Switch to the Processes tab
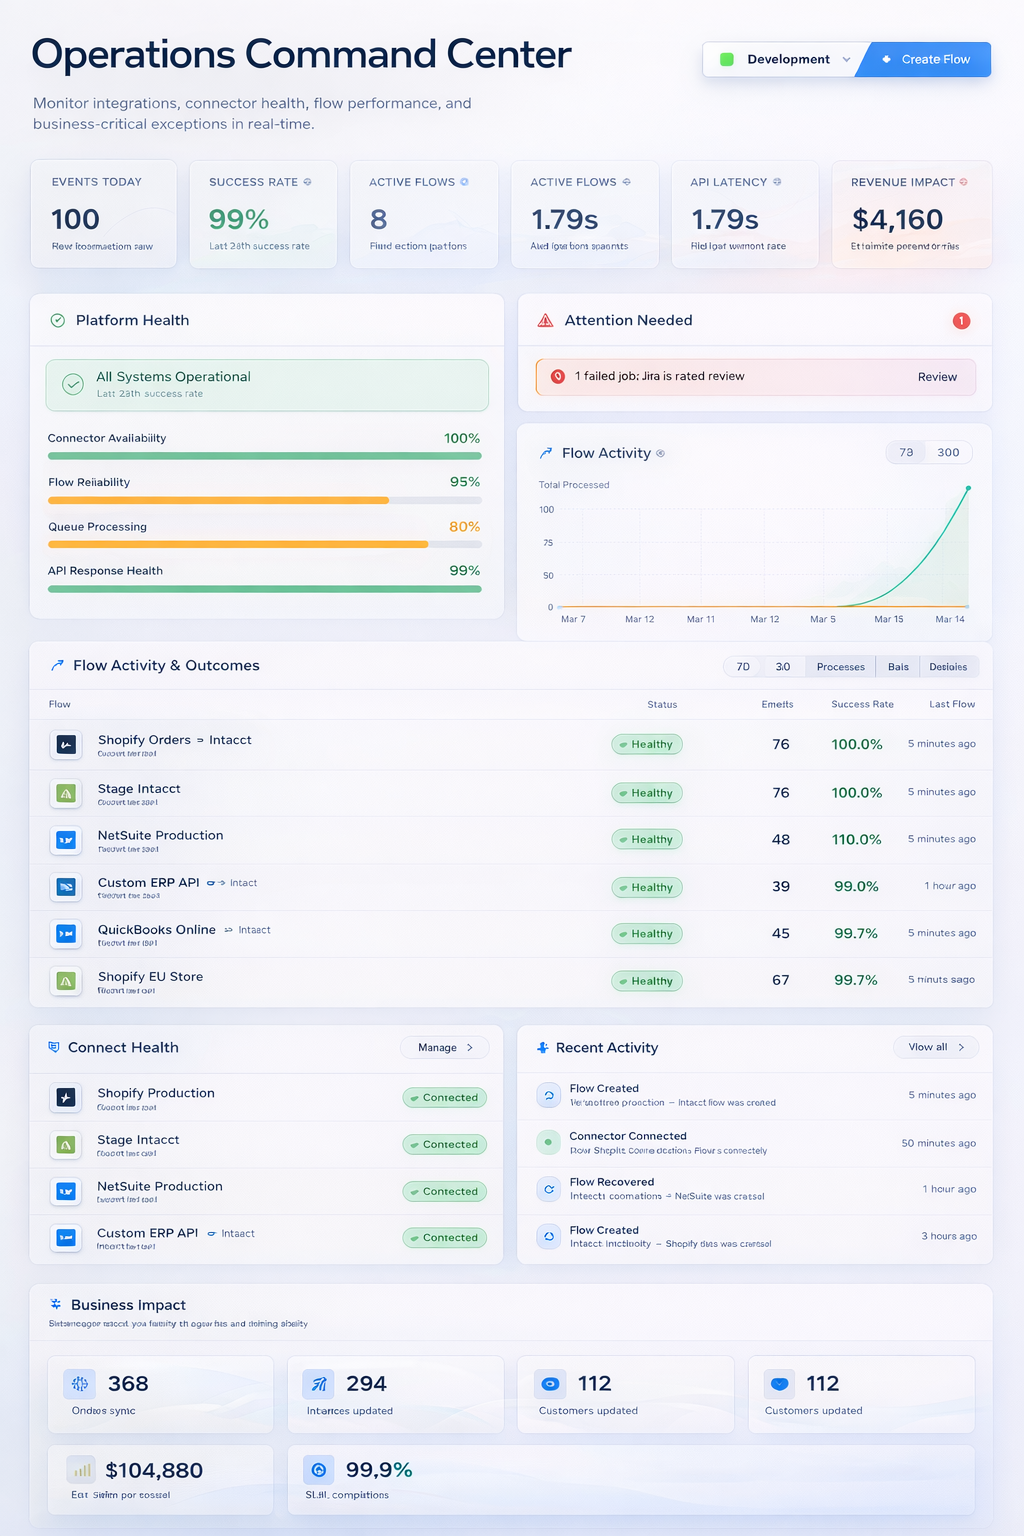Screen dimensions: 1024x1536 pos(840,666)
